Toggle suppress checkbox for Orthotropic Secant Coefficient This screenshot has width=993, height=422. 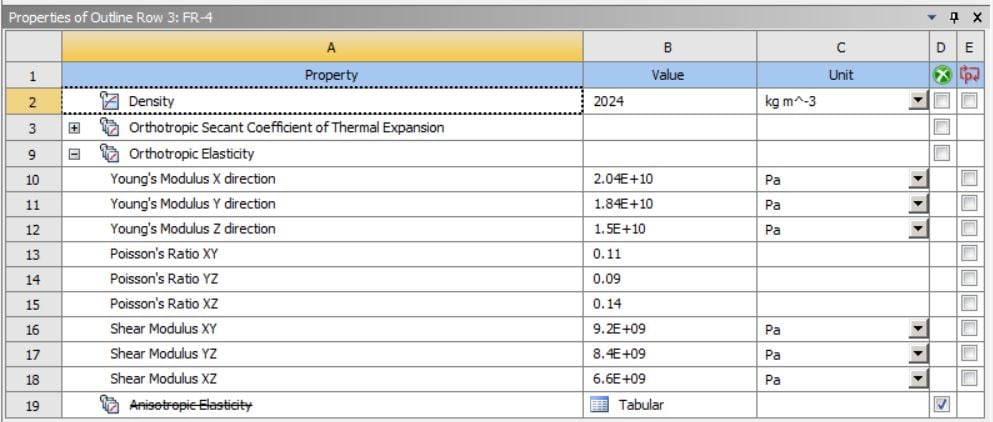point(942,127)
